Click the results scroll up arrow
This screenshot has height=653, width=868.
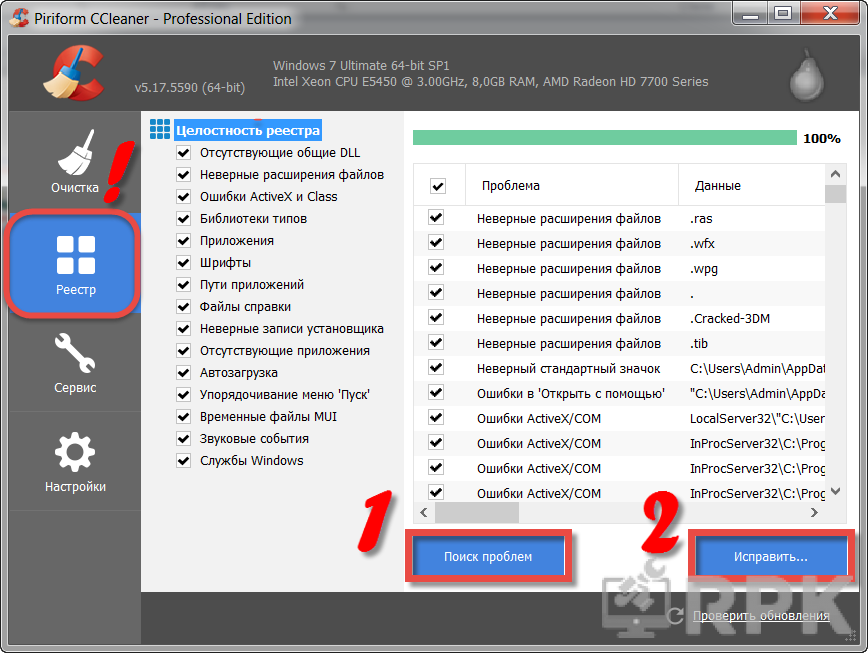[x=835, y=174]
